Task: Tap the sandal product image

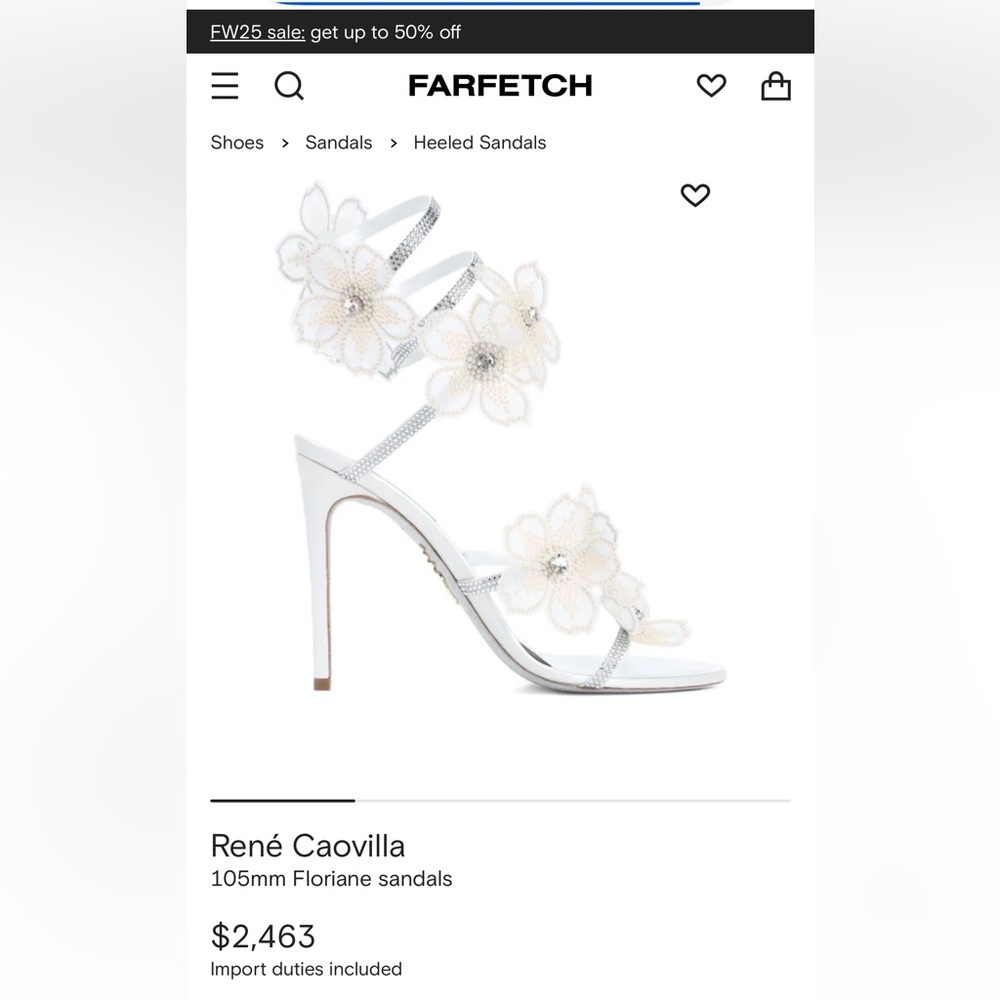Action: pyautogui.click(x=501, y=437)
